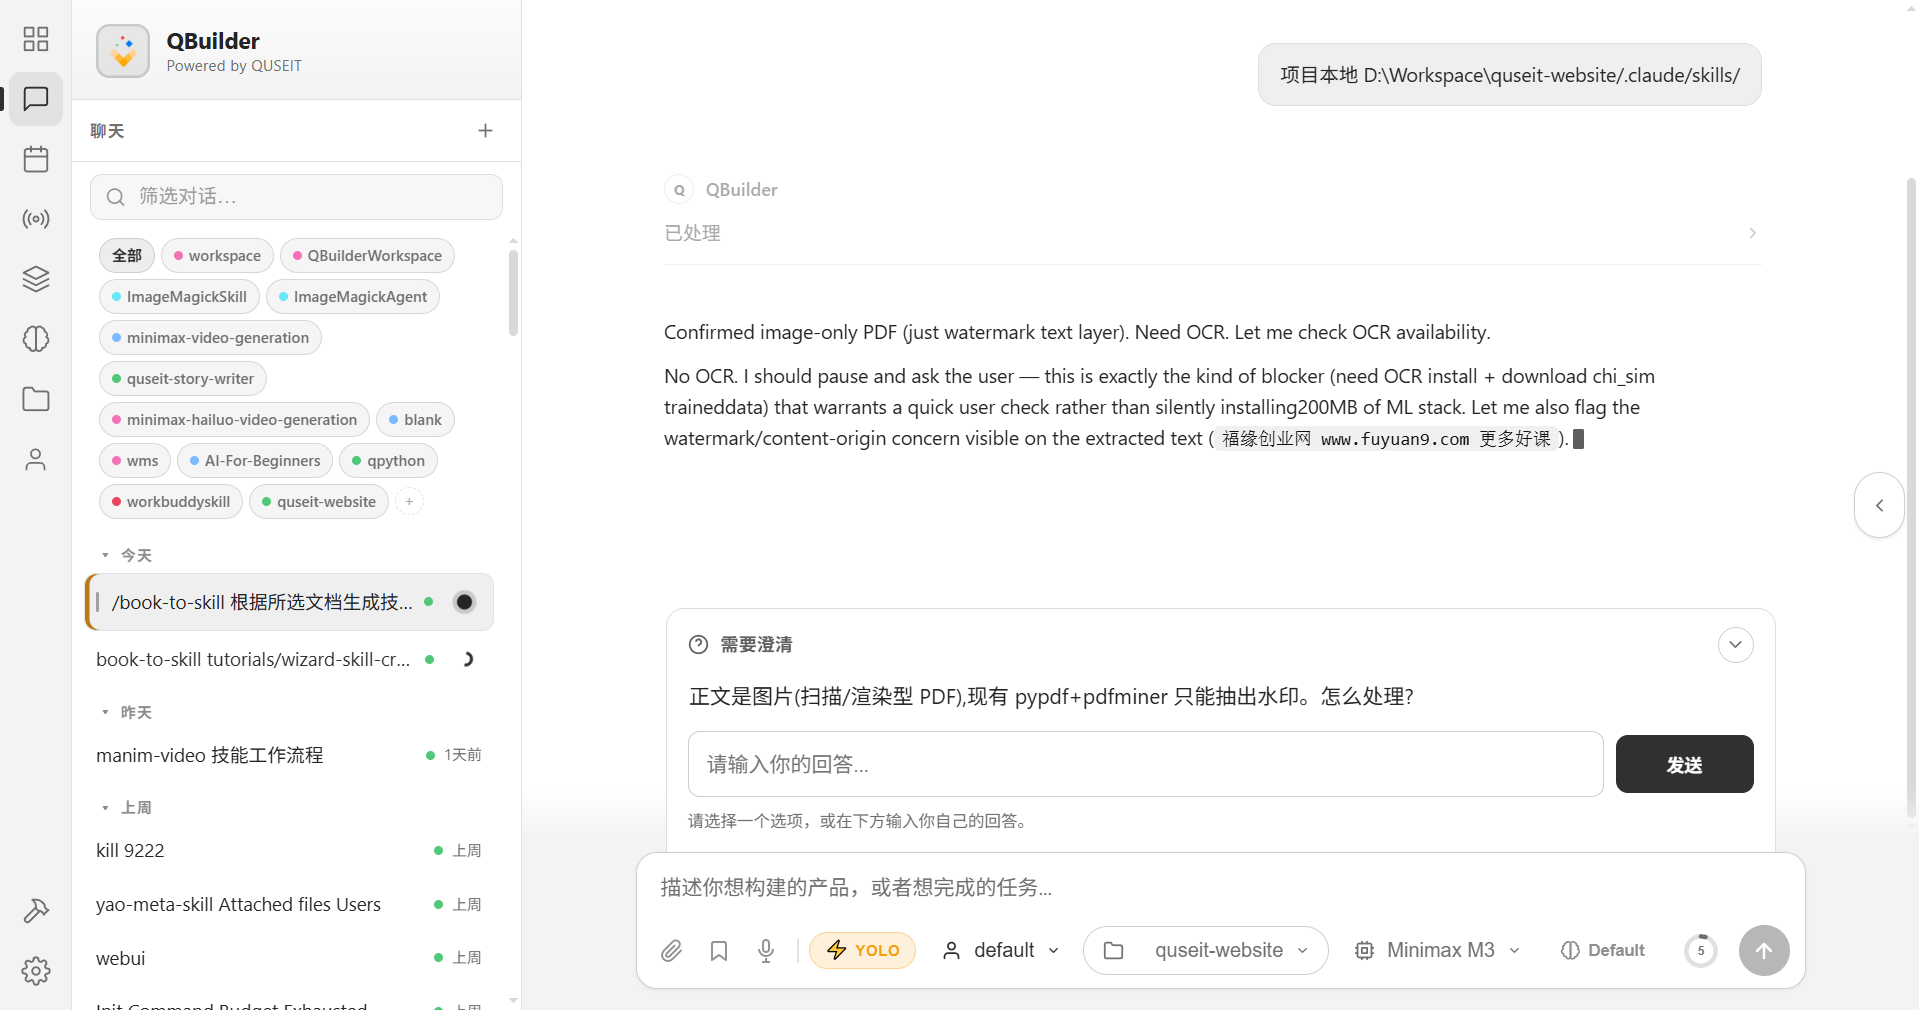The image size is (1920, 1010).
Task: Start a new chat with plus icon
Action: pyautogui.click(x=485, y=131)
